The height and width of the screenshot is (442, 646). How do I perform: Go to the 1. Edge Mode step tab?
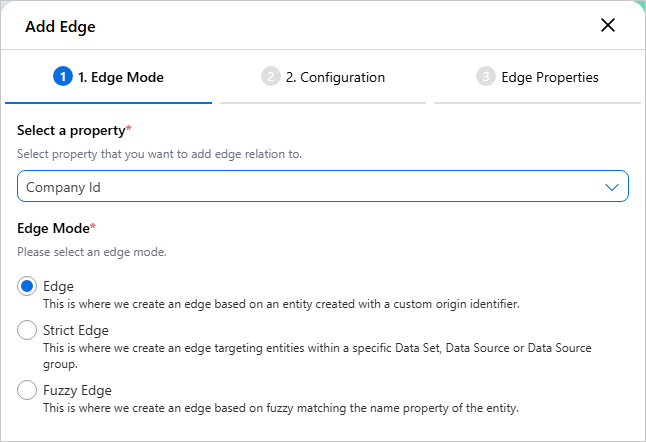click(x=108, y=77)
